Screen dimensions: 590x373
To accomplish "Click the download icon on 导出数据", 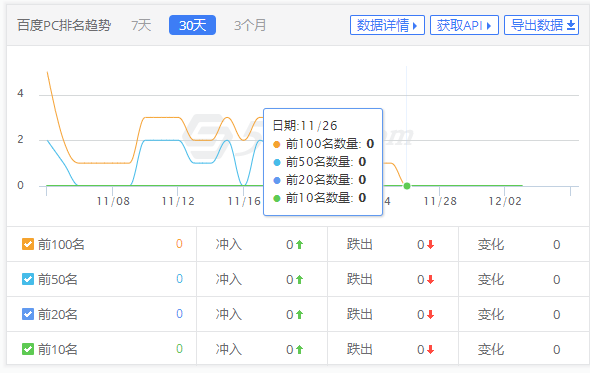I will click(x=571, y=25).
